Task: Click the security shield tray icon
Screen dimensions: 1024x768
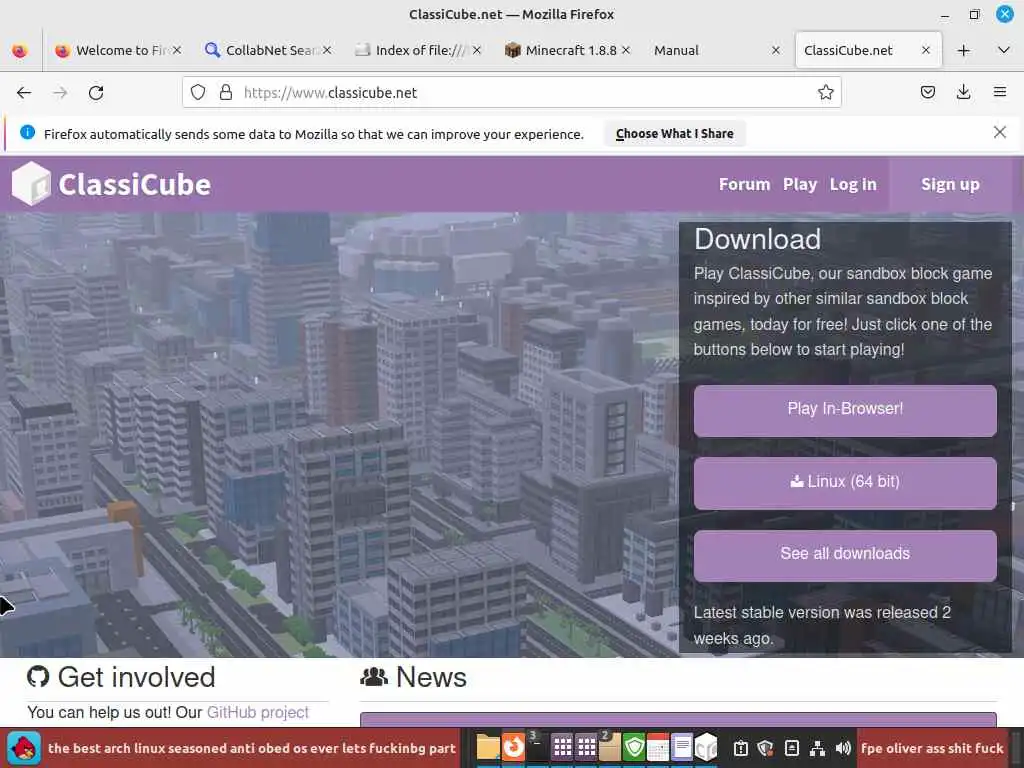Action: (766, 748)
